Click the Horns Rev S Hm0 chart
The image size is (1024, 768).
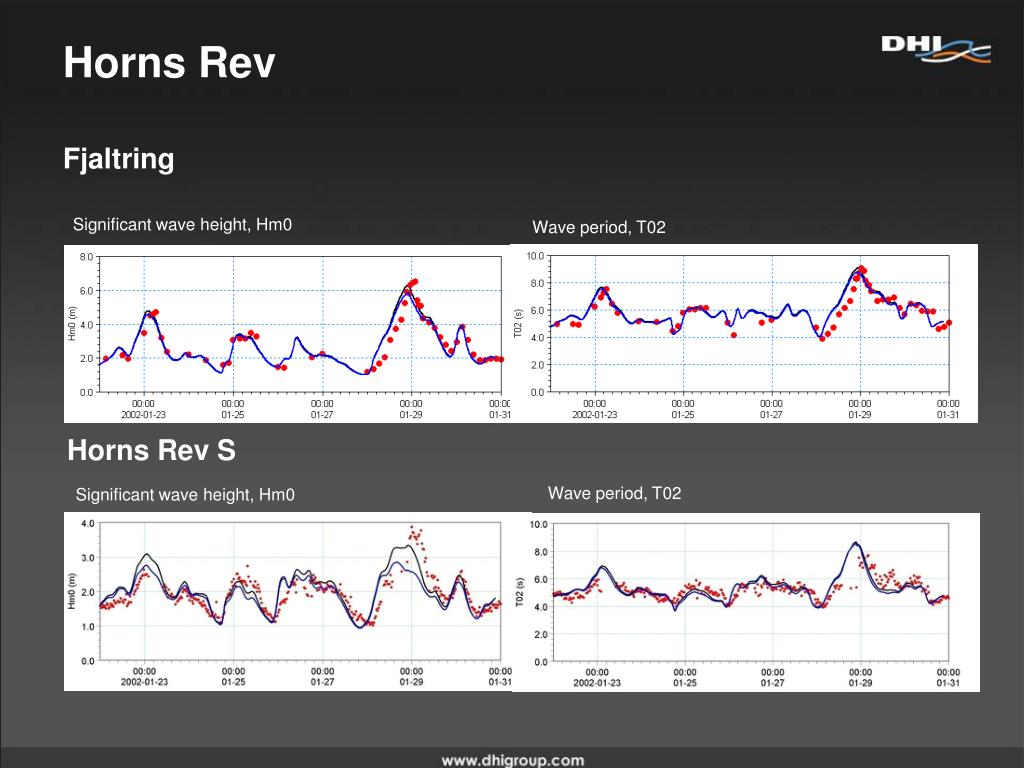point(288,601)
